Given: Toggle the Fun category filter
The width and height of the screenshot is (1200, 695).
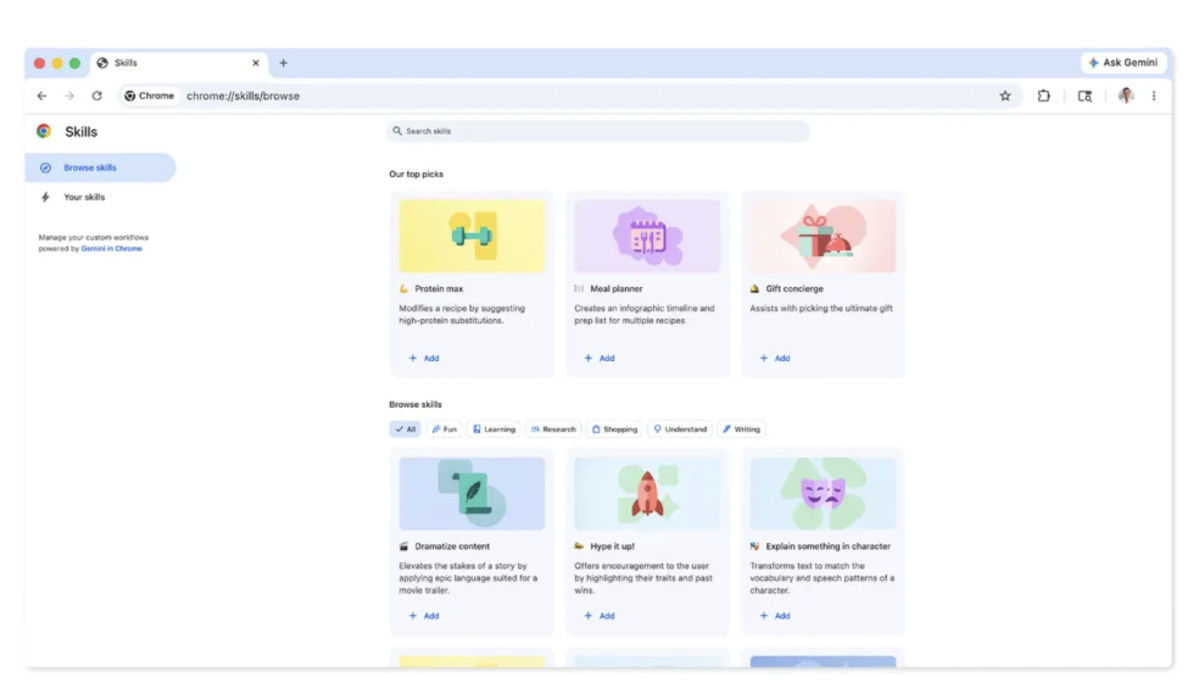Looking at the screenshot, I should (x=444, y=429).
